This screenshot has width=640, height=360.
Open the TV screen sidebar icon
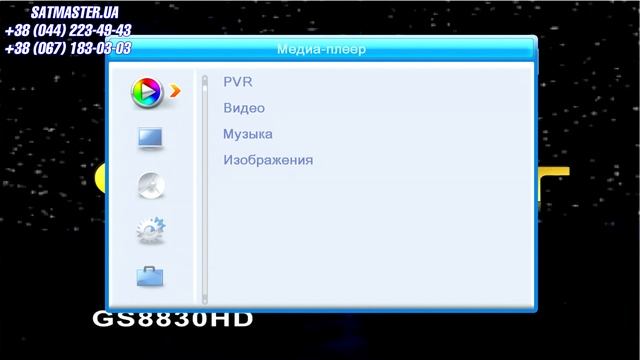150,139
